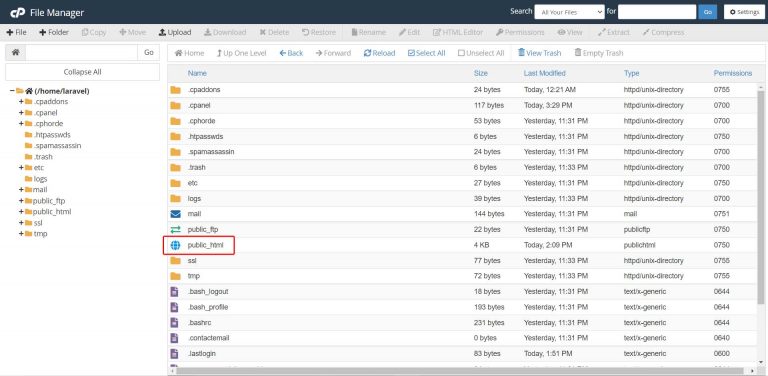Screen dimensions: 768x376
Task: Create a new file with +File
Action: pyautogui.click(x=17, y=32)
